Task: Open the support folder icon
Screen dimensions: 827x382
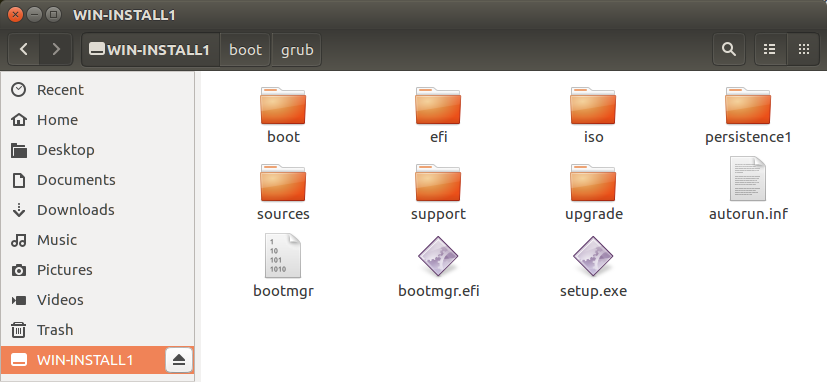Action: 438,183
